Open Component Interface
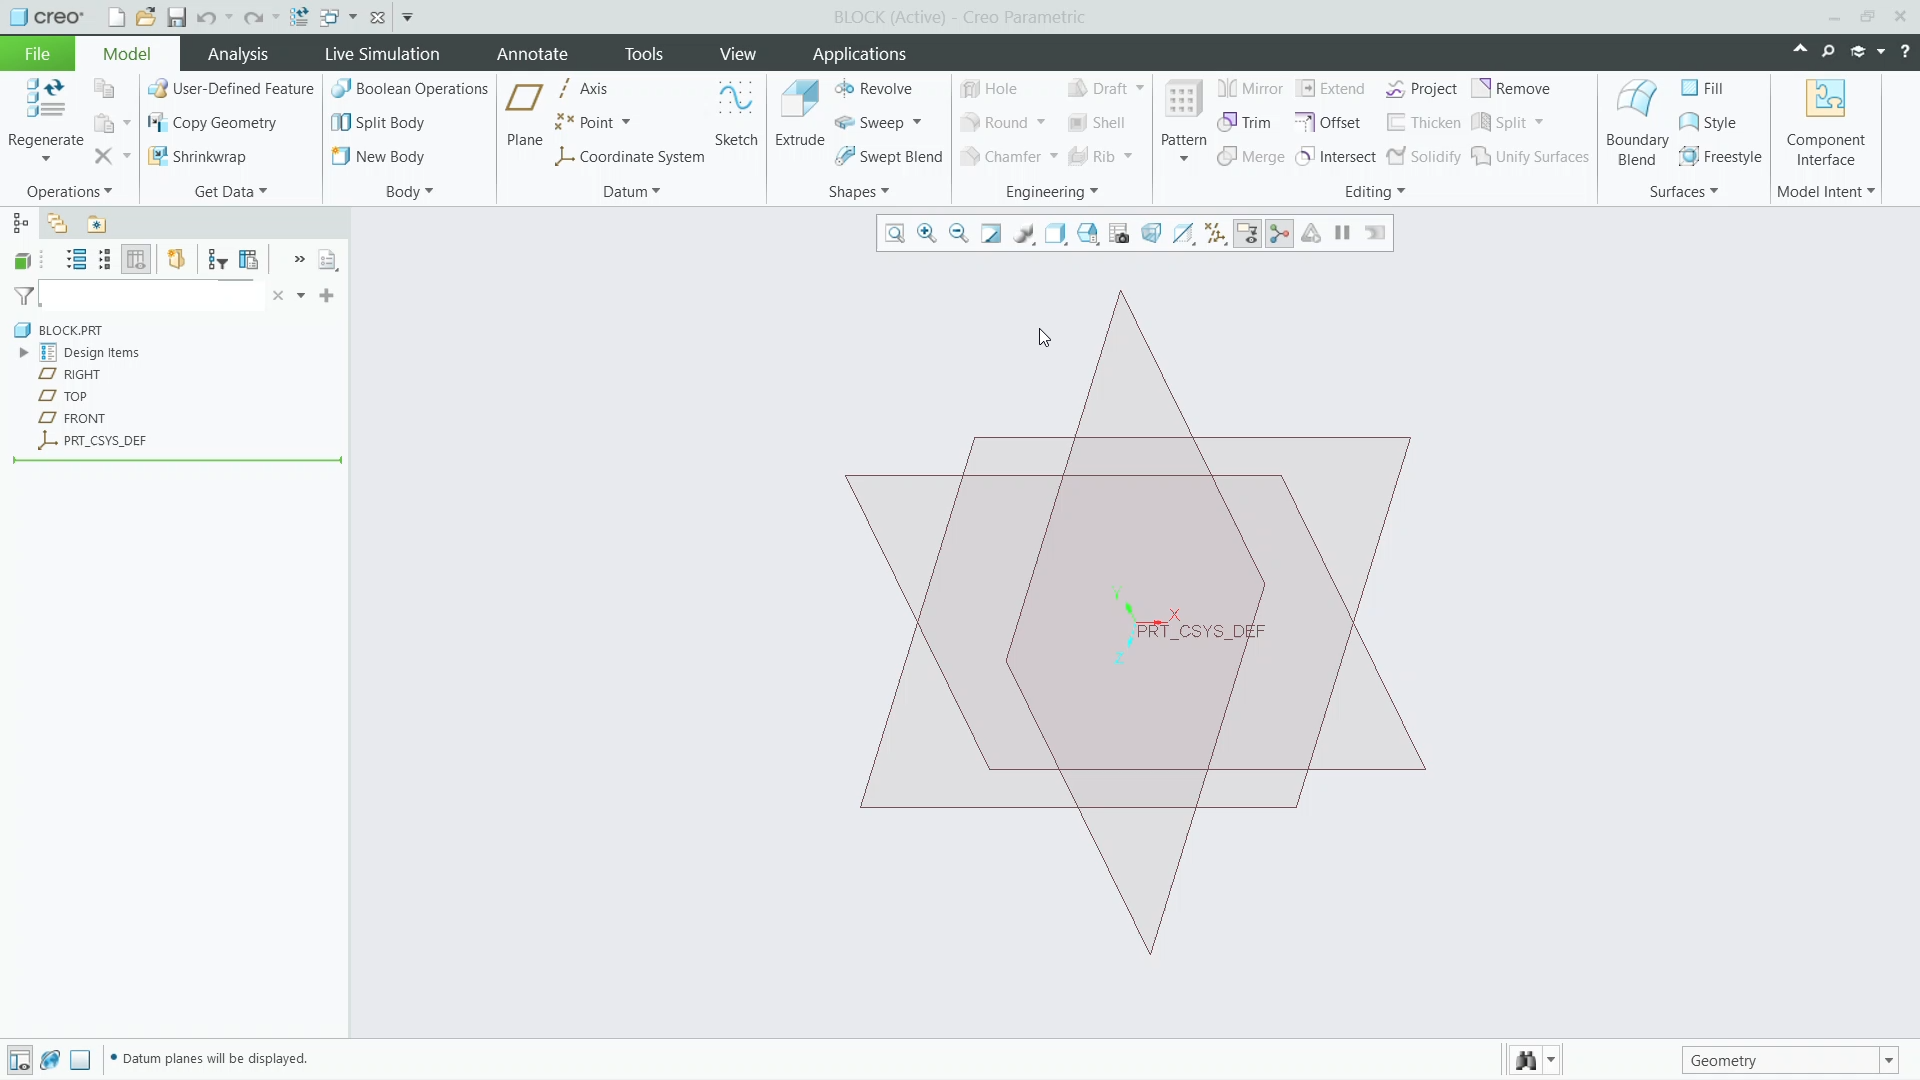Image resolution: width=1920 pixels, height=1080 pixels. point(1825,123)
